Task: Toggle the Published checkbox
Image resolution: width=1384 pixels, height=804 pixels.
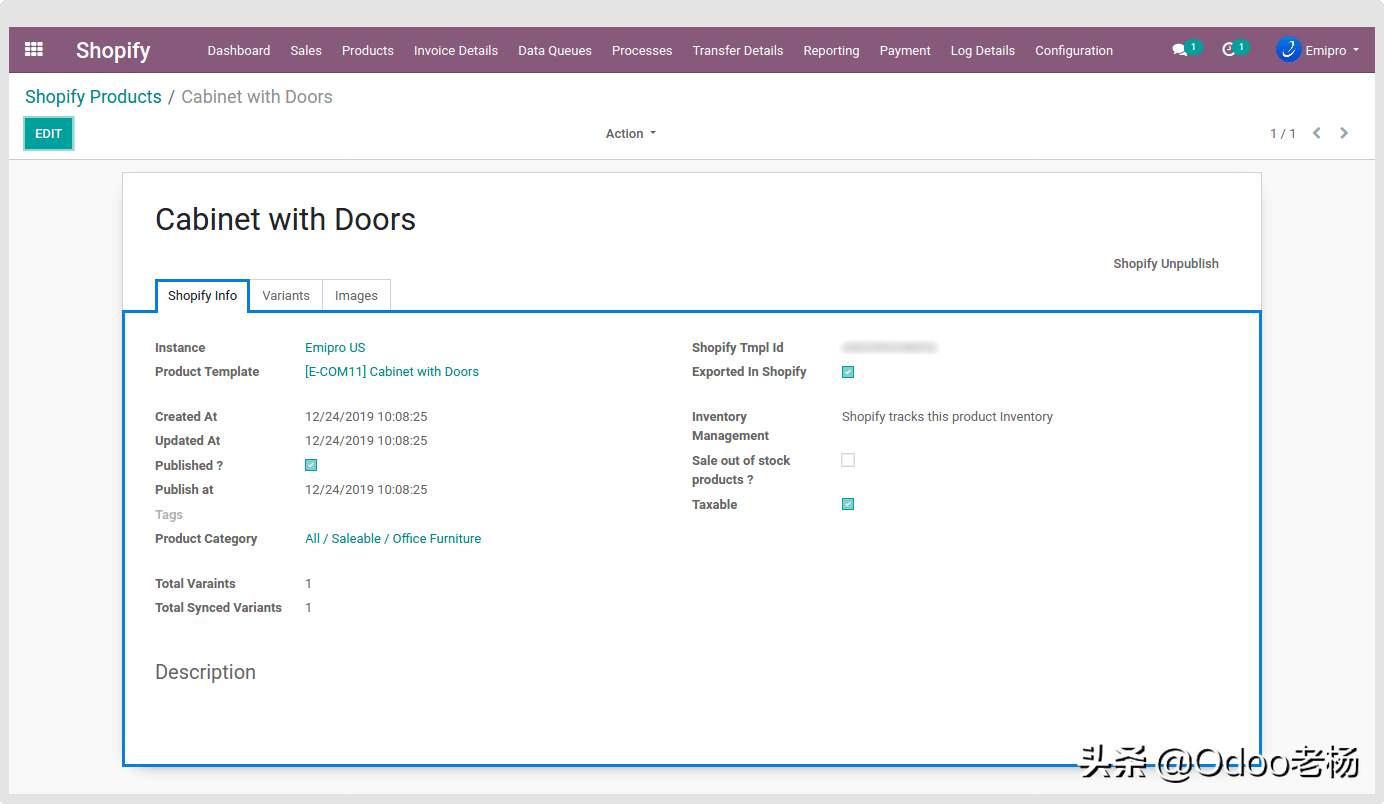Action: pyautogui.click(x=311, y=465)
